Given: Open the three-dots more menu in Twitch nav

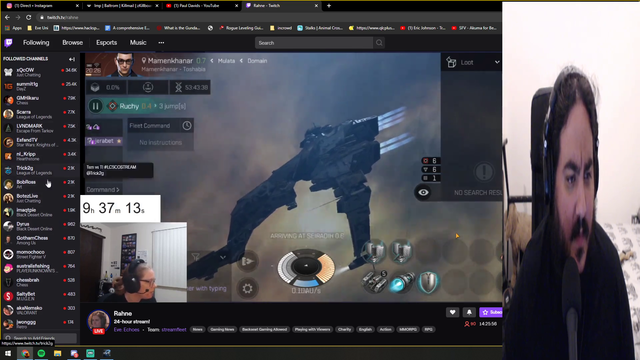Looking at the screenshot, I should click(161, 42).
